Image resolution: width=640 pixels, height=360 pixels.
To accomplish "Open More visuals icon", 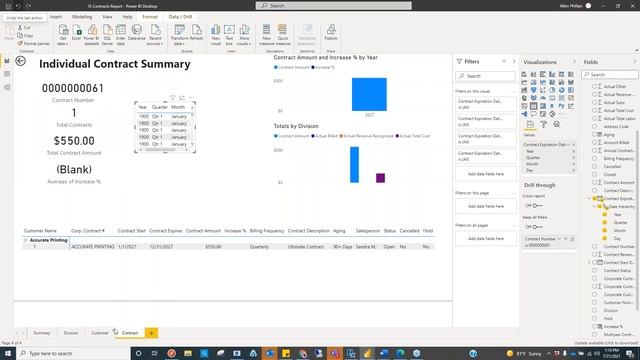I will pyautogui.click(x=244, y=30).
